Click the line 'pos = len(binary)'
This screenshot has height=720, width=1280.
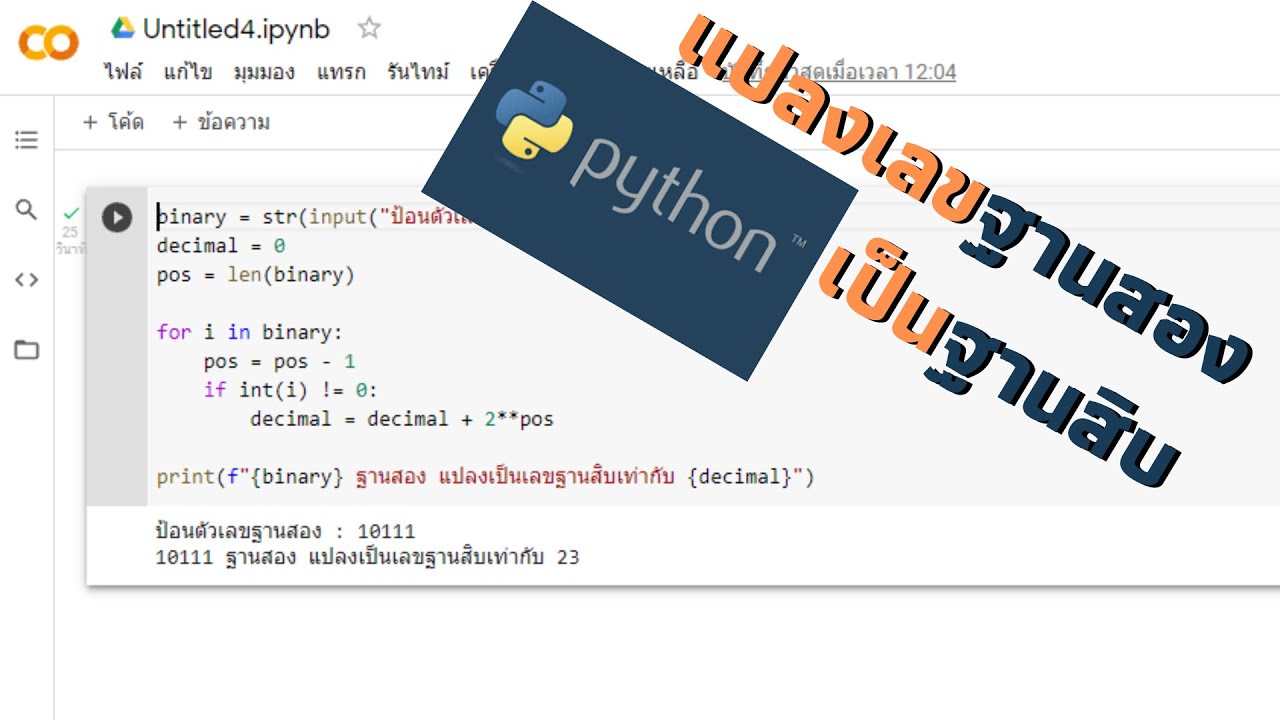pos(256,275)
